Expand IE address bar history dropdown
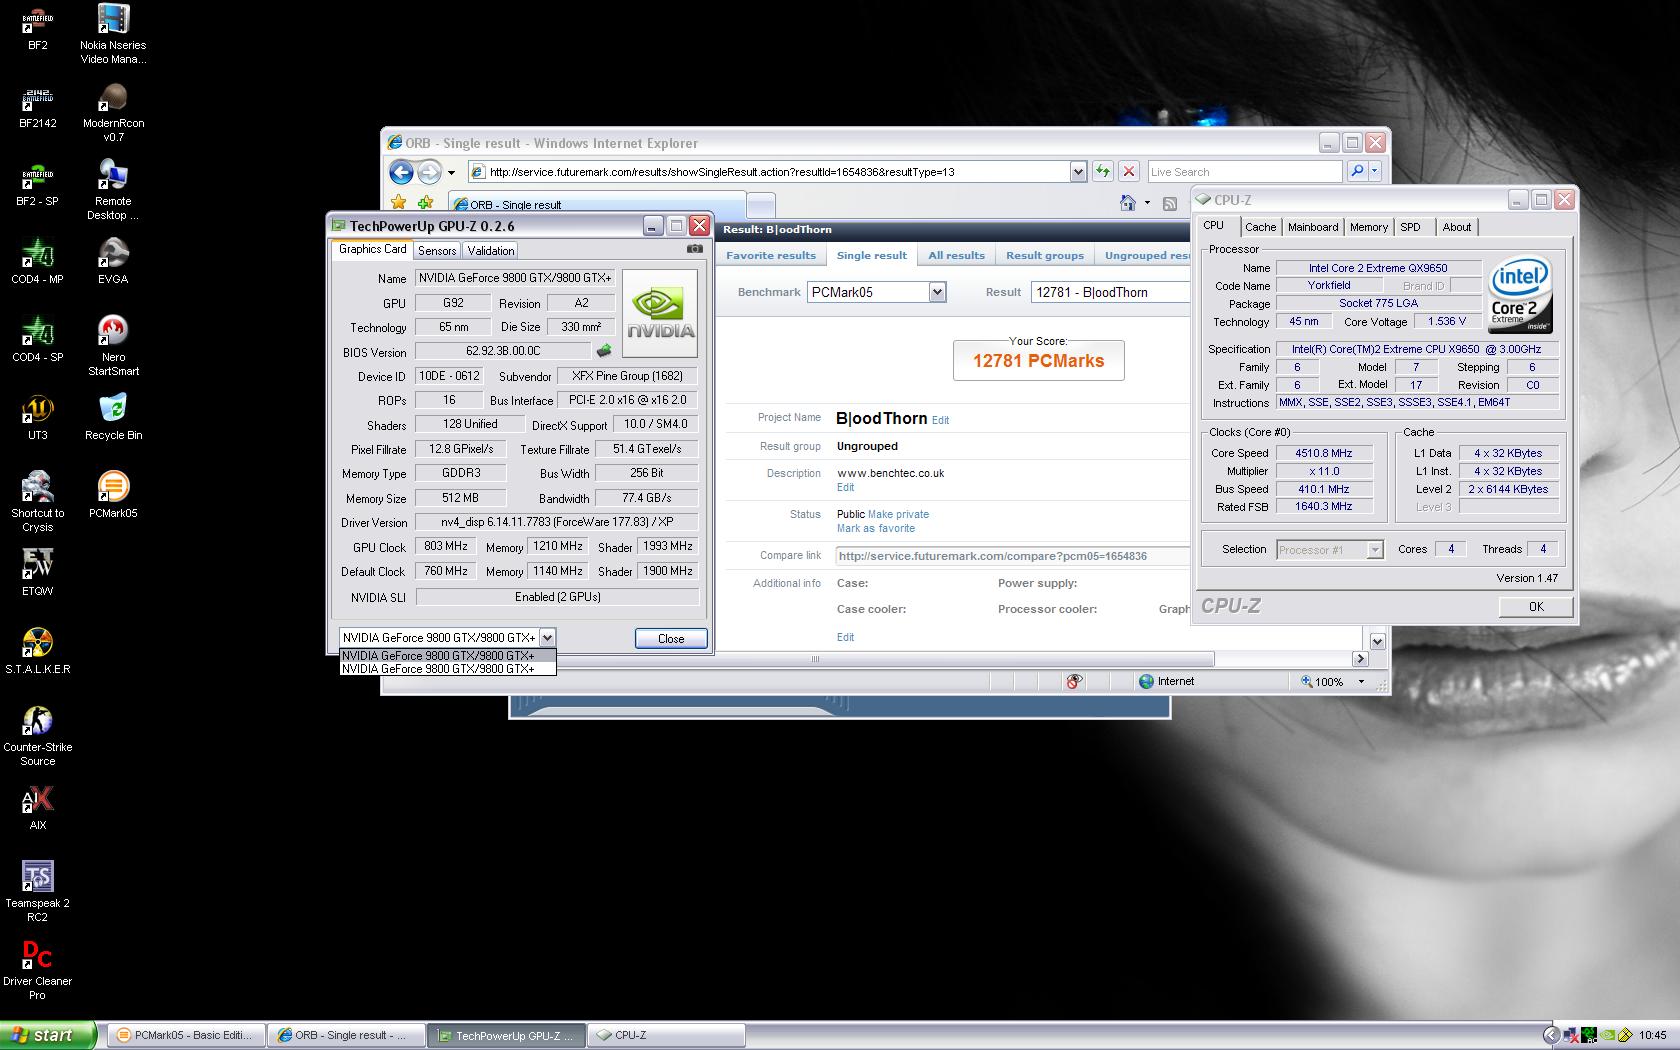The width and height of the screenshot is (1680, 1050). 1078,171
